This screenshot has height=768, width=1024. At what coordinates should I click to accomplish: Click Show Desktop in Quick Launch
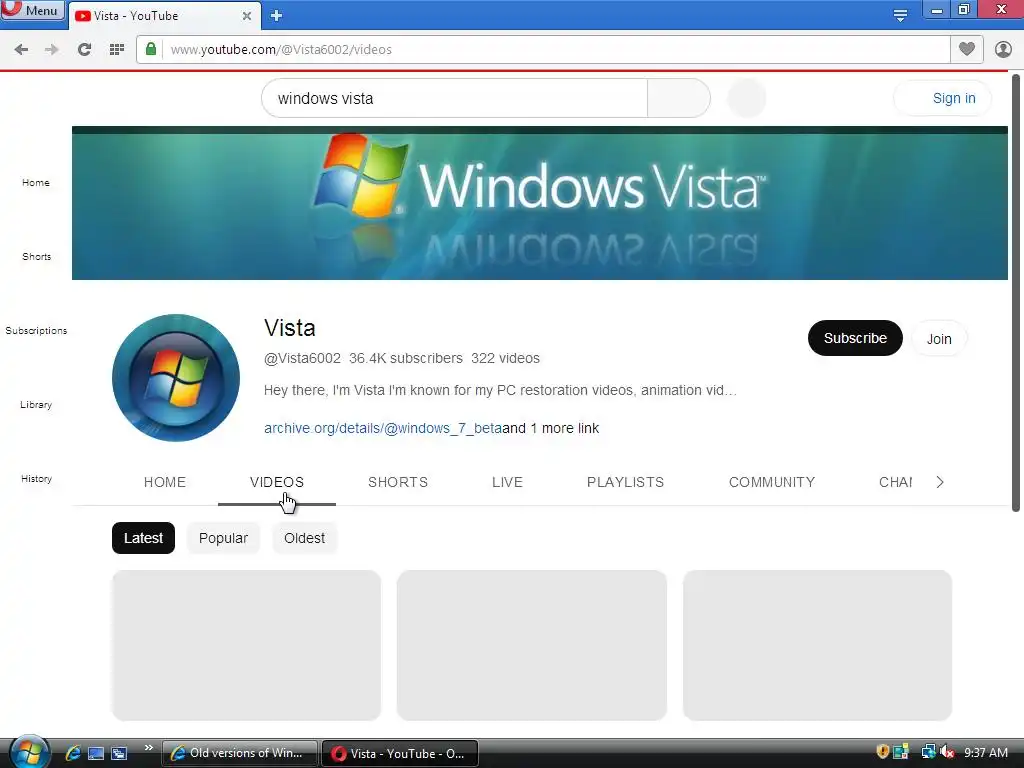(x=96, y=753)
